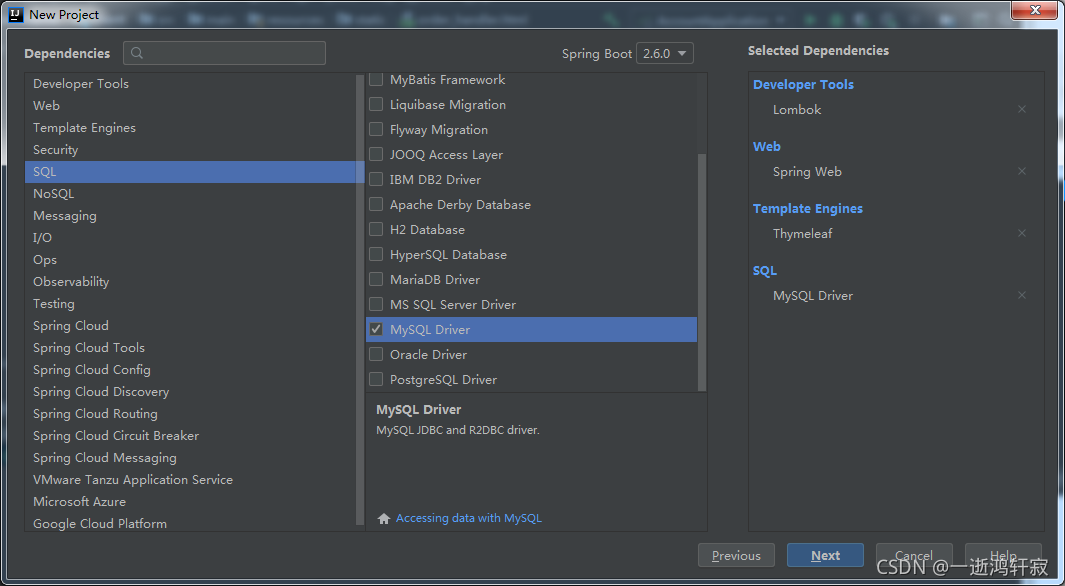Select the Oracle Driver checkbox
This screenshot has width=1065, height=586.
(x=376, y=354)
